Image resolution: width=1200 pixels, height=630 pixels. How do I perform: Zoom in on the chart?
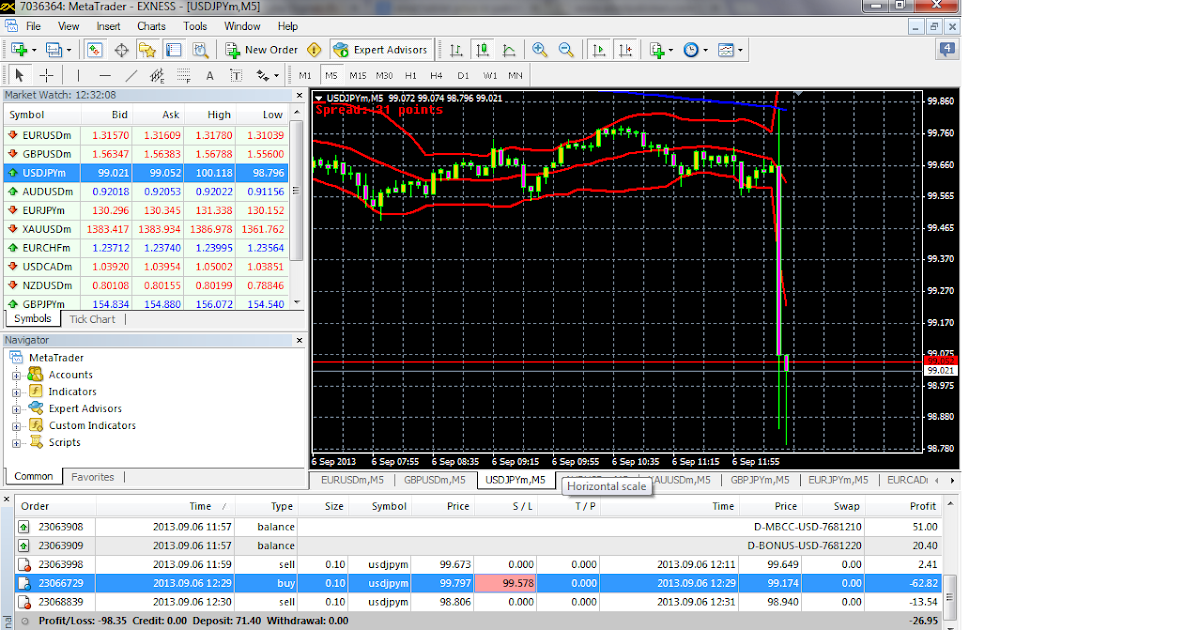[x=540, y=49]
